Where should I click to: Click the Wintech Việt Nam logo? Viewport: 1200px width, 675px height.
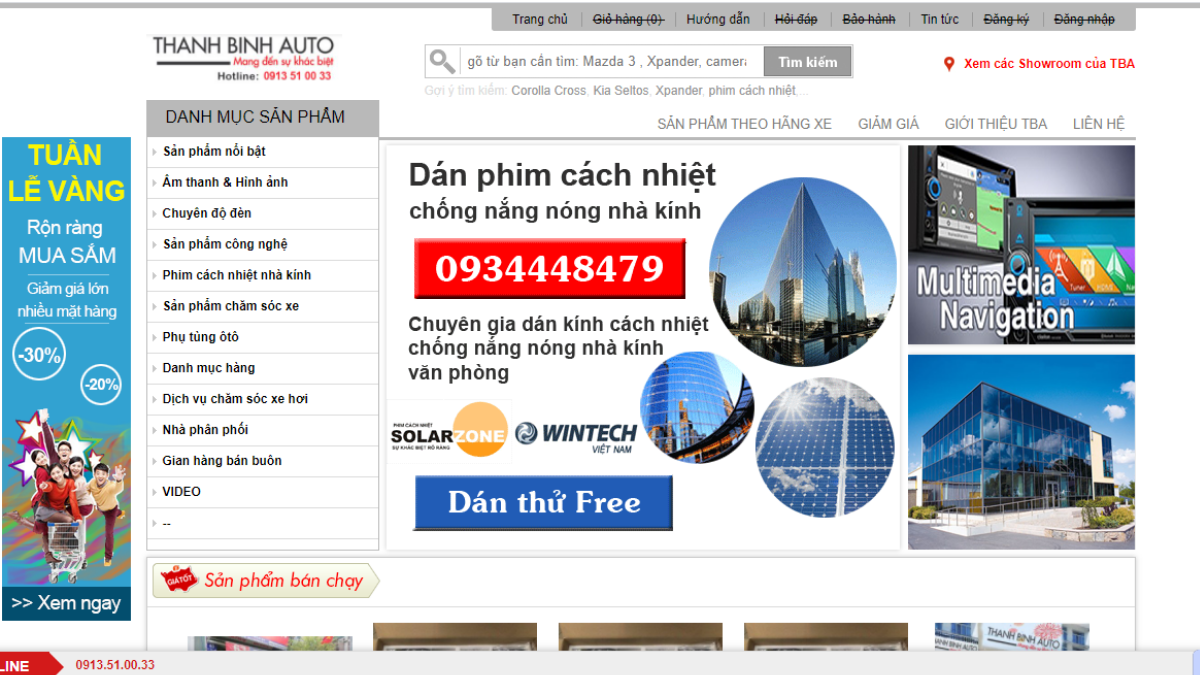pyautogui.click(x=576, y=435)
